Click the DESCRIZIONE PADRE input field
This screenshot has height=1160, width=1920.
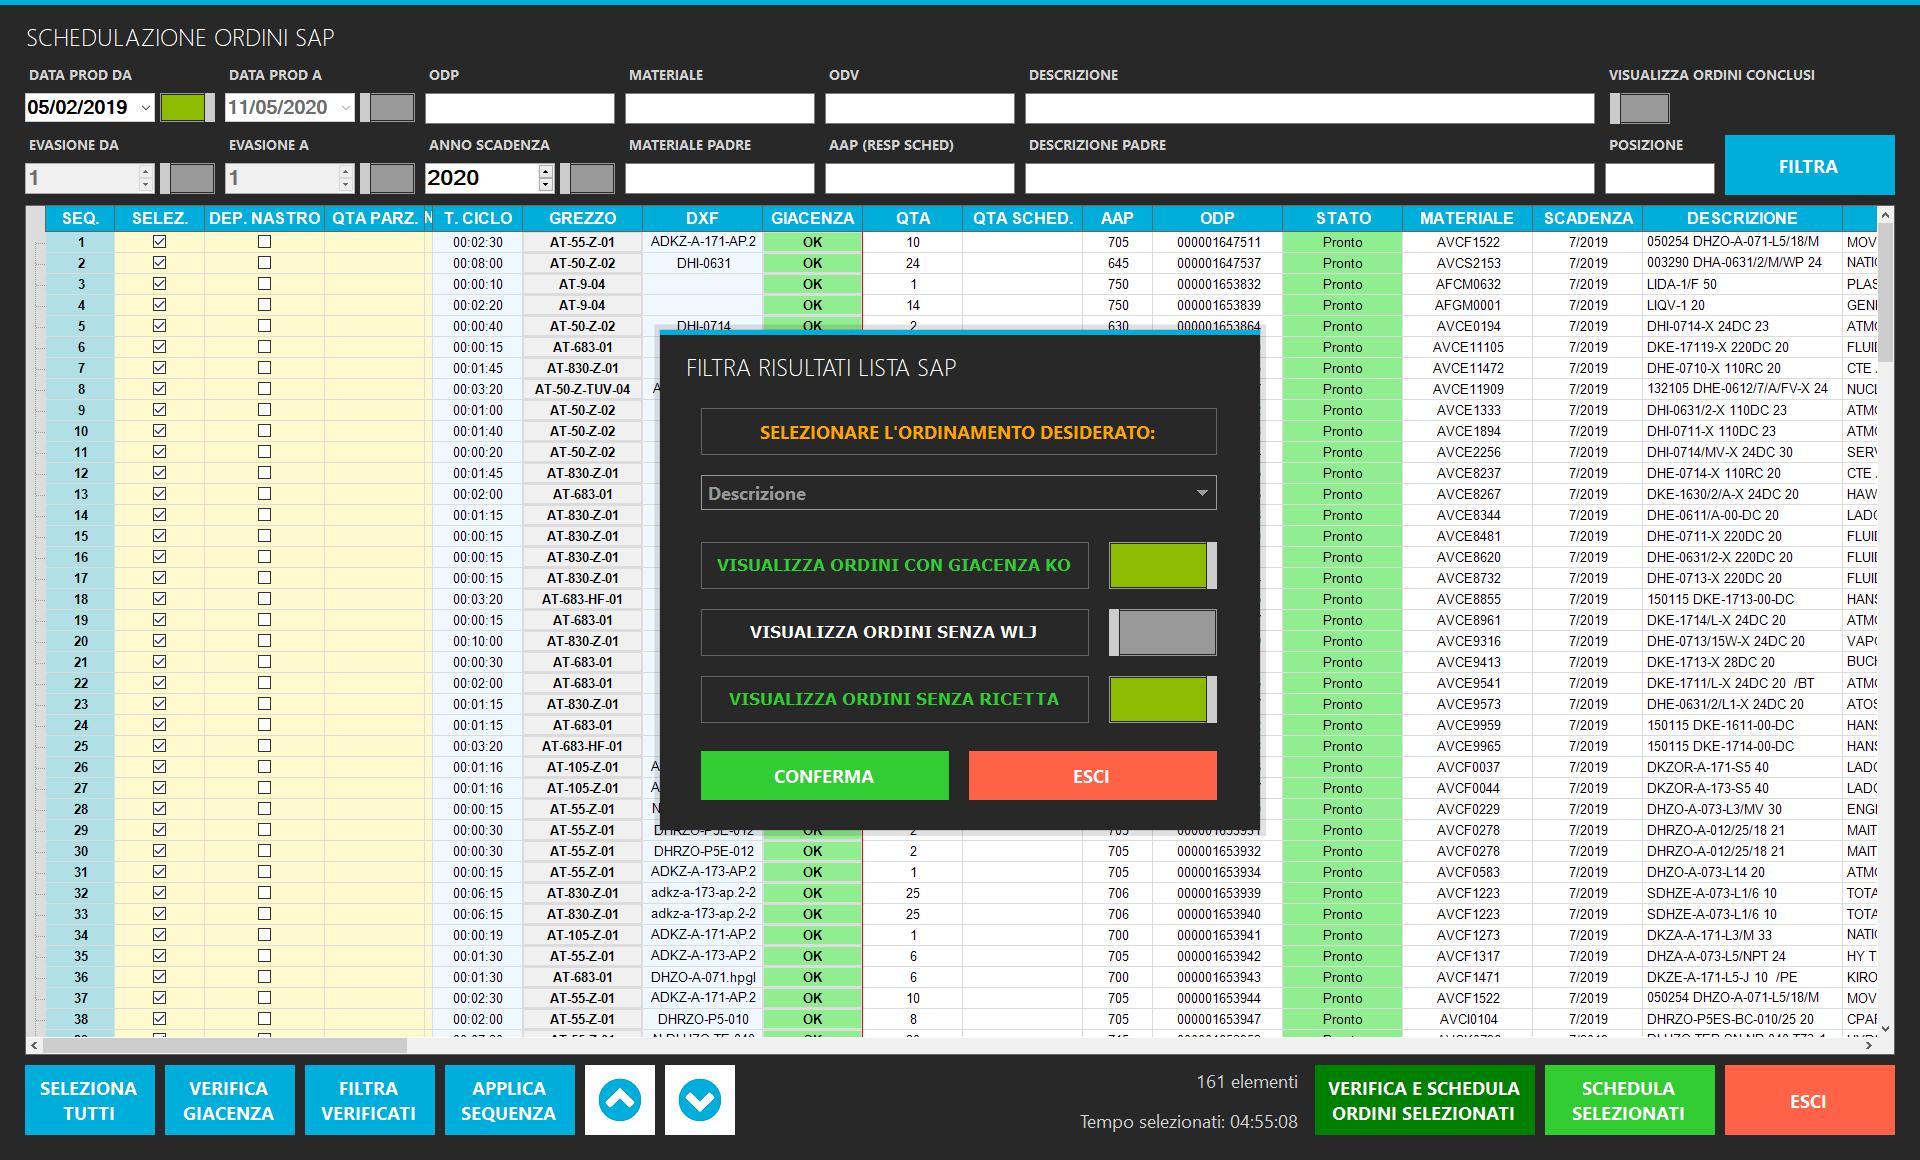[x=1310, y=178]
